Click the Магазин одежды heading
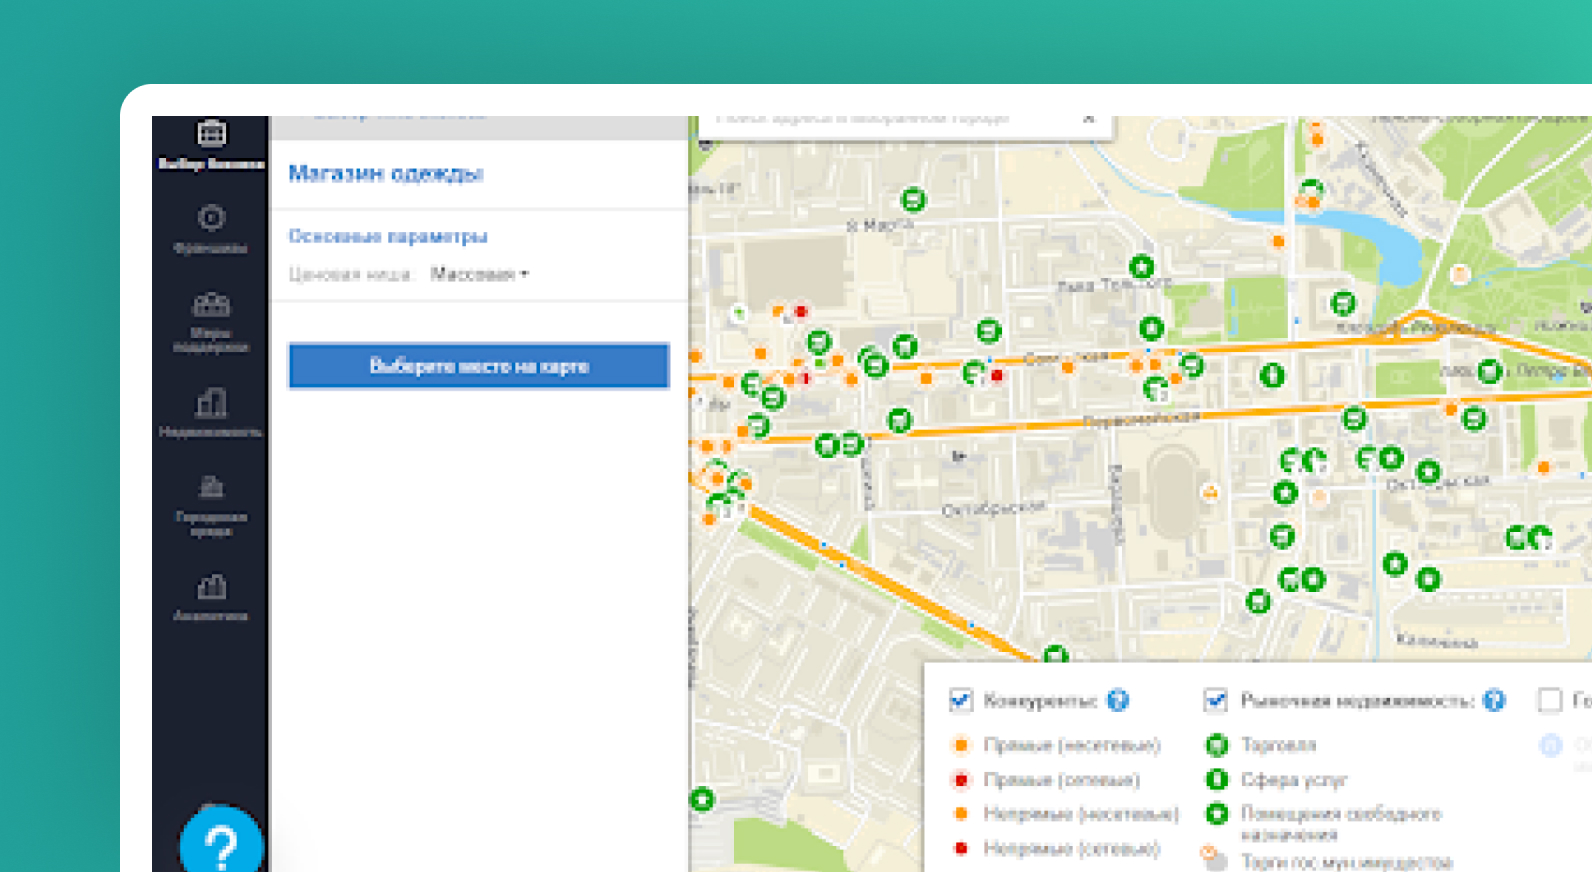This screenshot has height=872, width=1592. [x=386, y=173]
